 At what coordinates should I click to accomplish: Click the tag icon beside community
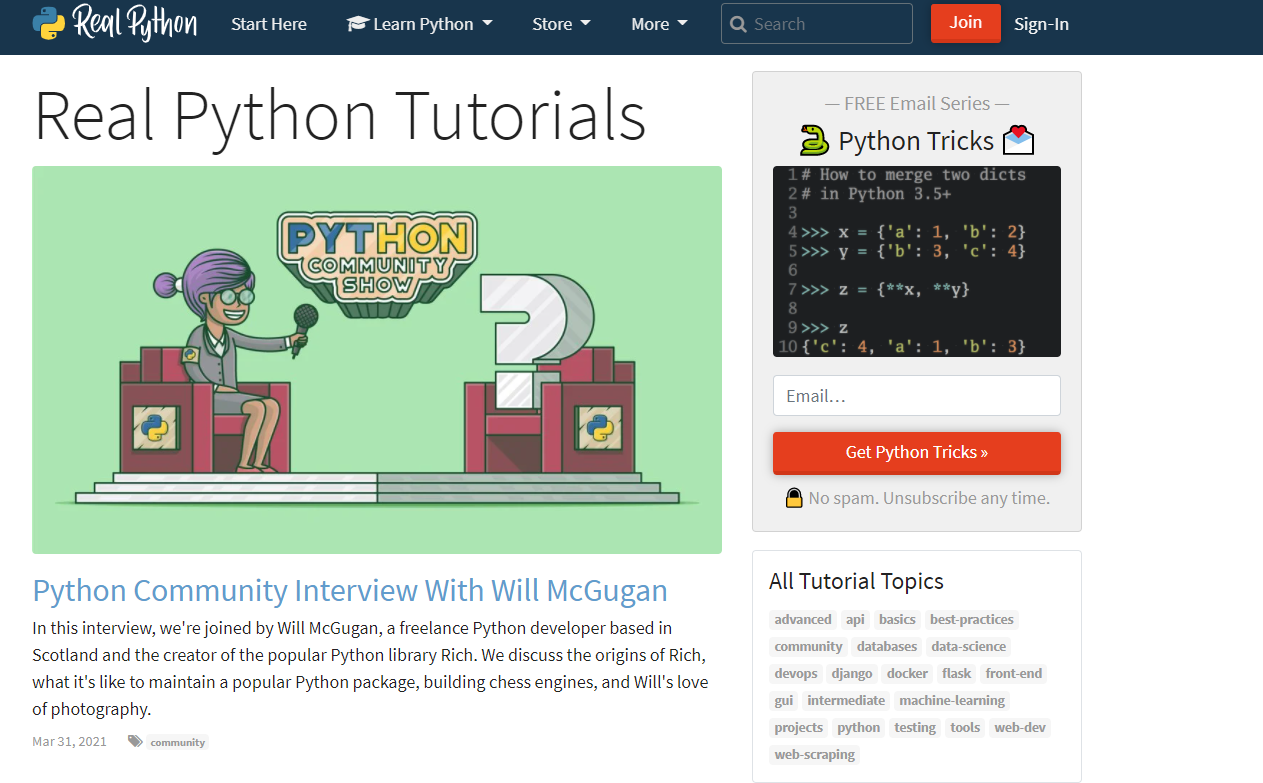135,741
